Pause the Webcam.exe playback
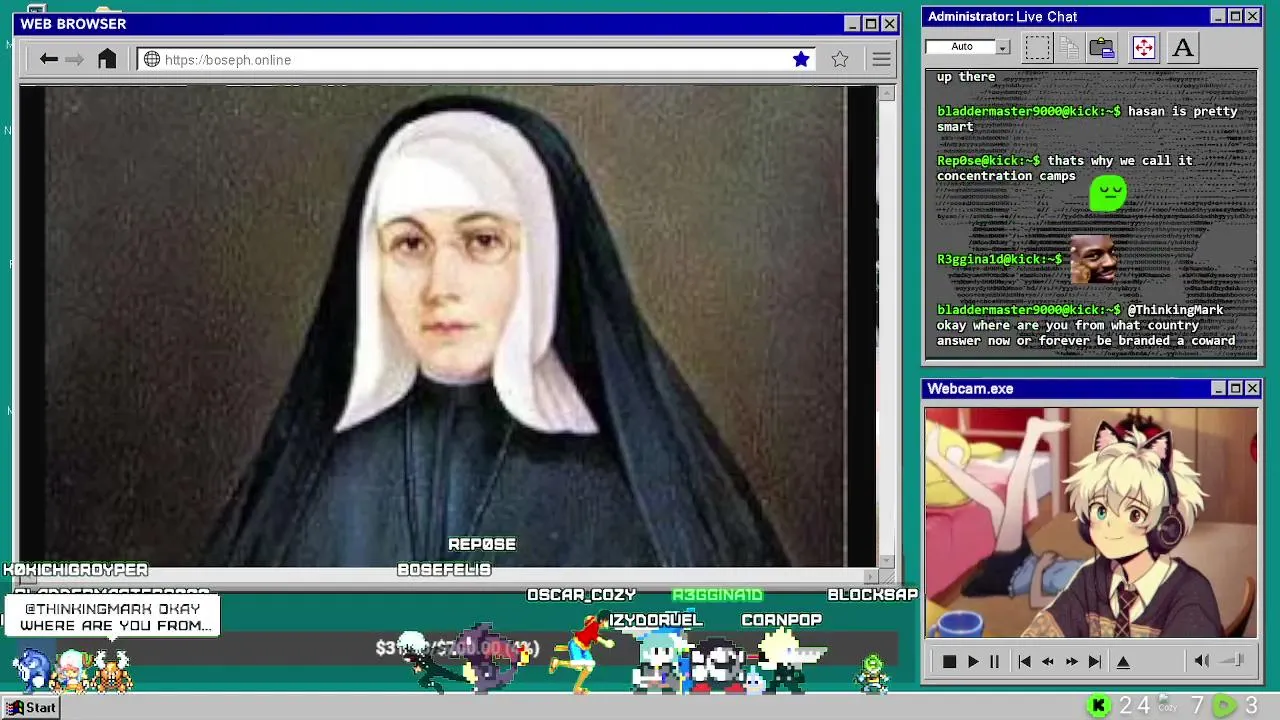This screenshot has height=720, width=1280. pyautogui.click(x=994, y=662)
